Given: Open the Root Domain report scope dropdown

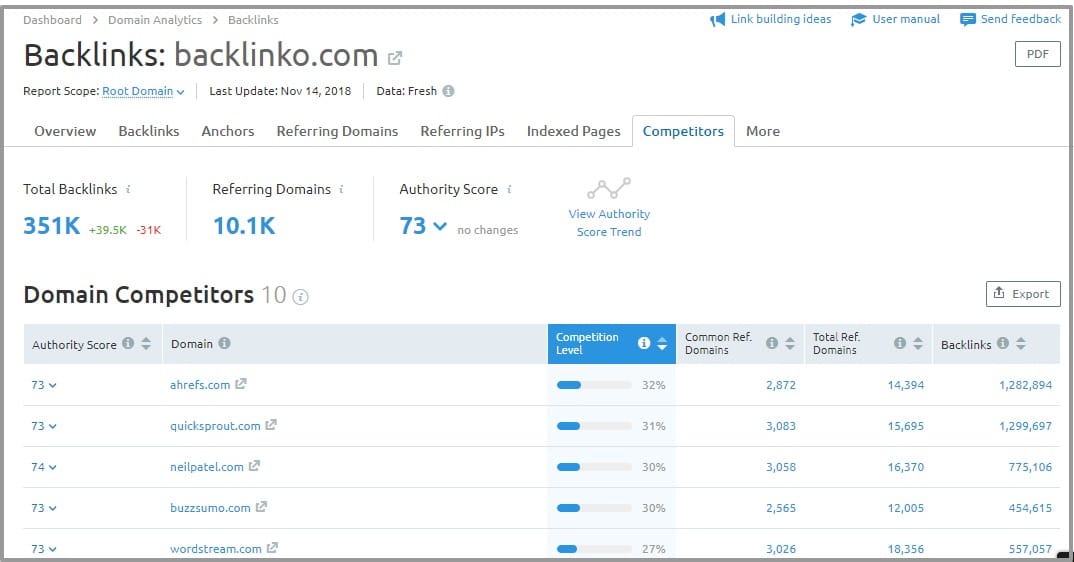Looking at the screenshot, I should pyautogui.click(x=143, y=91).
